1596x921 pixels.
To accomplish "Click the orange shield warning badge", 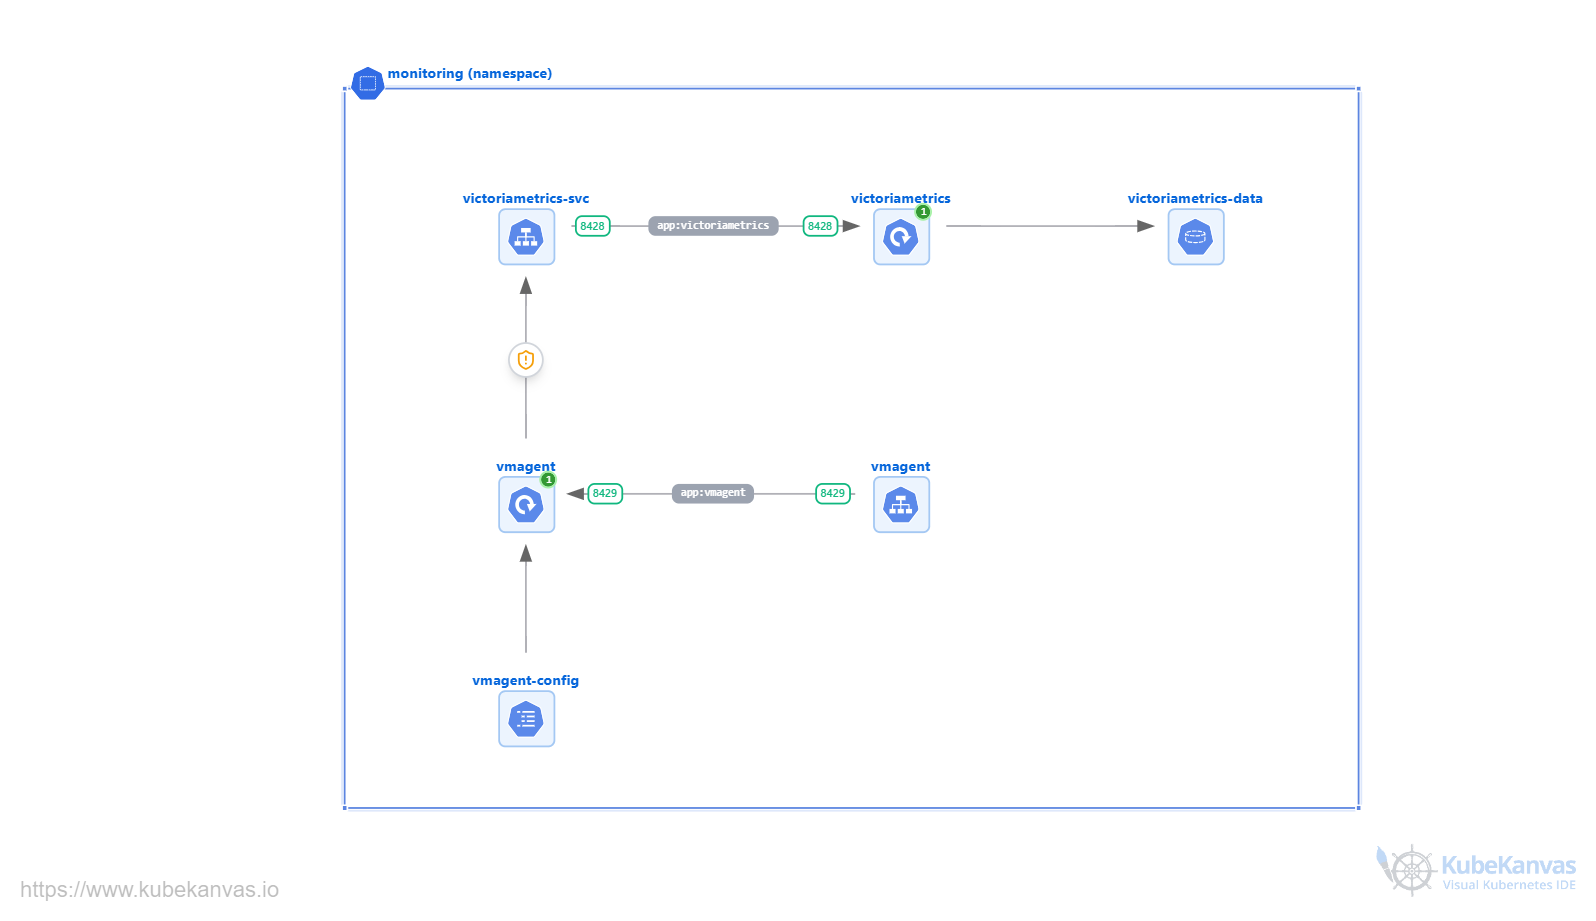I will click(x=526, y=360).
